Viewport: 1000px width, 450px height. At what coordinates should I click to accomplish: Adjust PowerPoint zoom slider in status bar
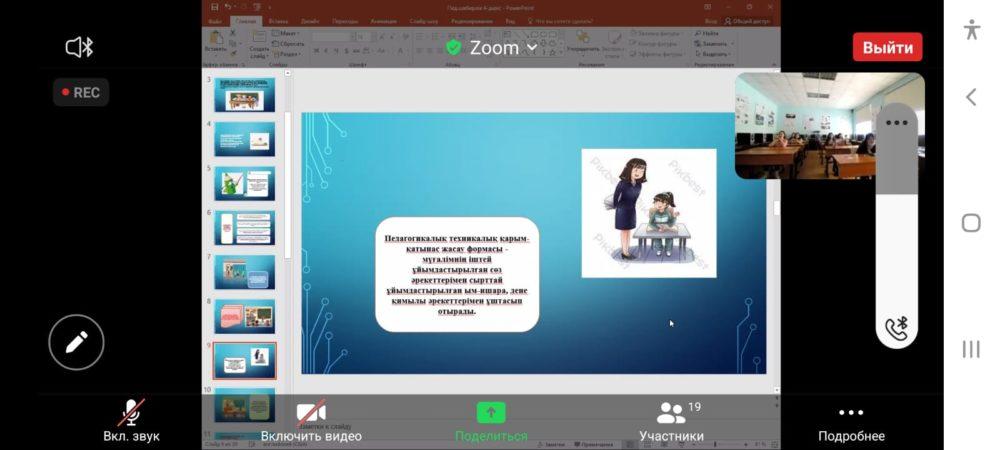pos(715,444)
